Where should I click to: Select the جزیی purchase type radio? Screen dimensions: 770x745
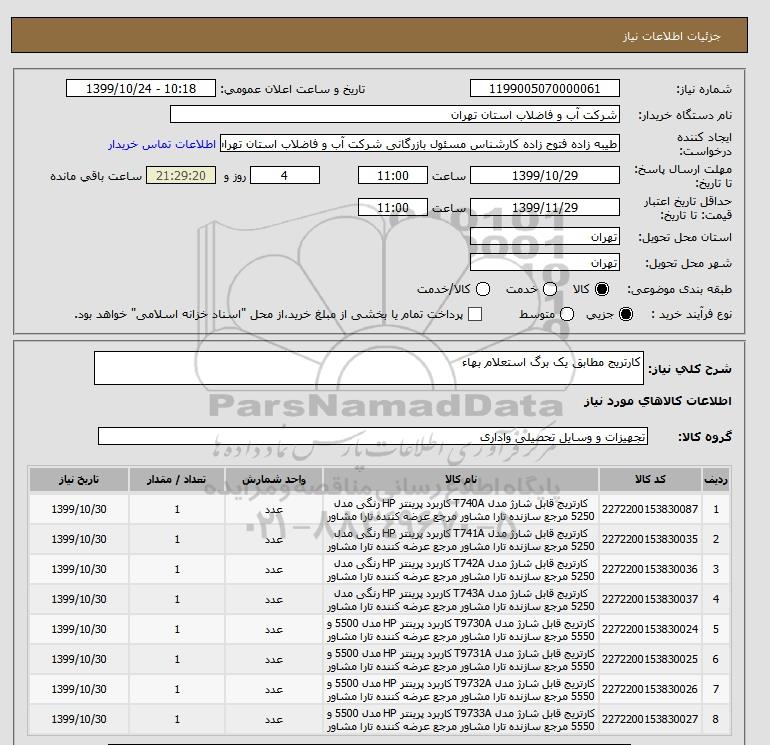626,314
